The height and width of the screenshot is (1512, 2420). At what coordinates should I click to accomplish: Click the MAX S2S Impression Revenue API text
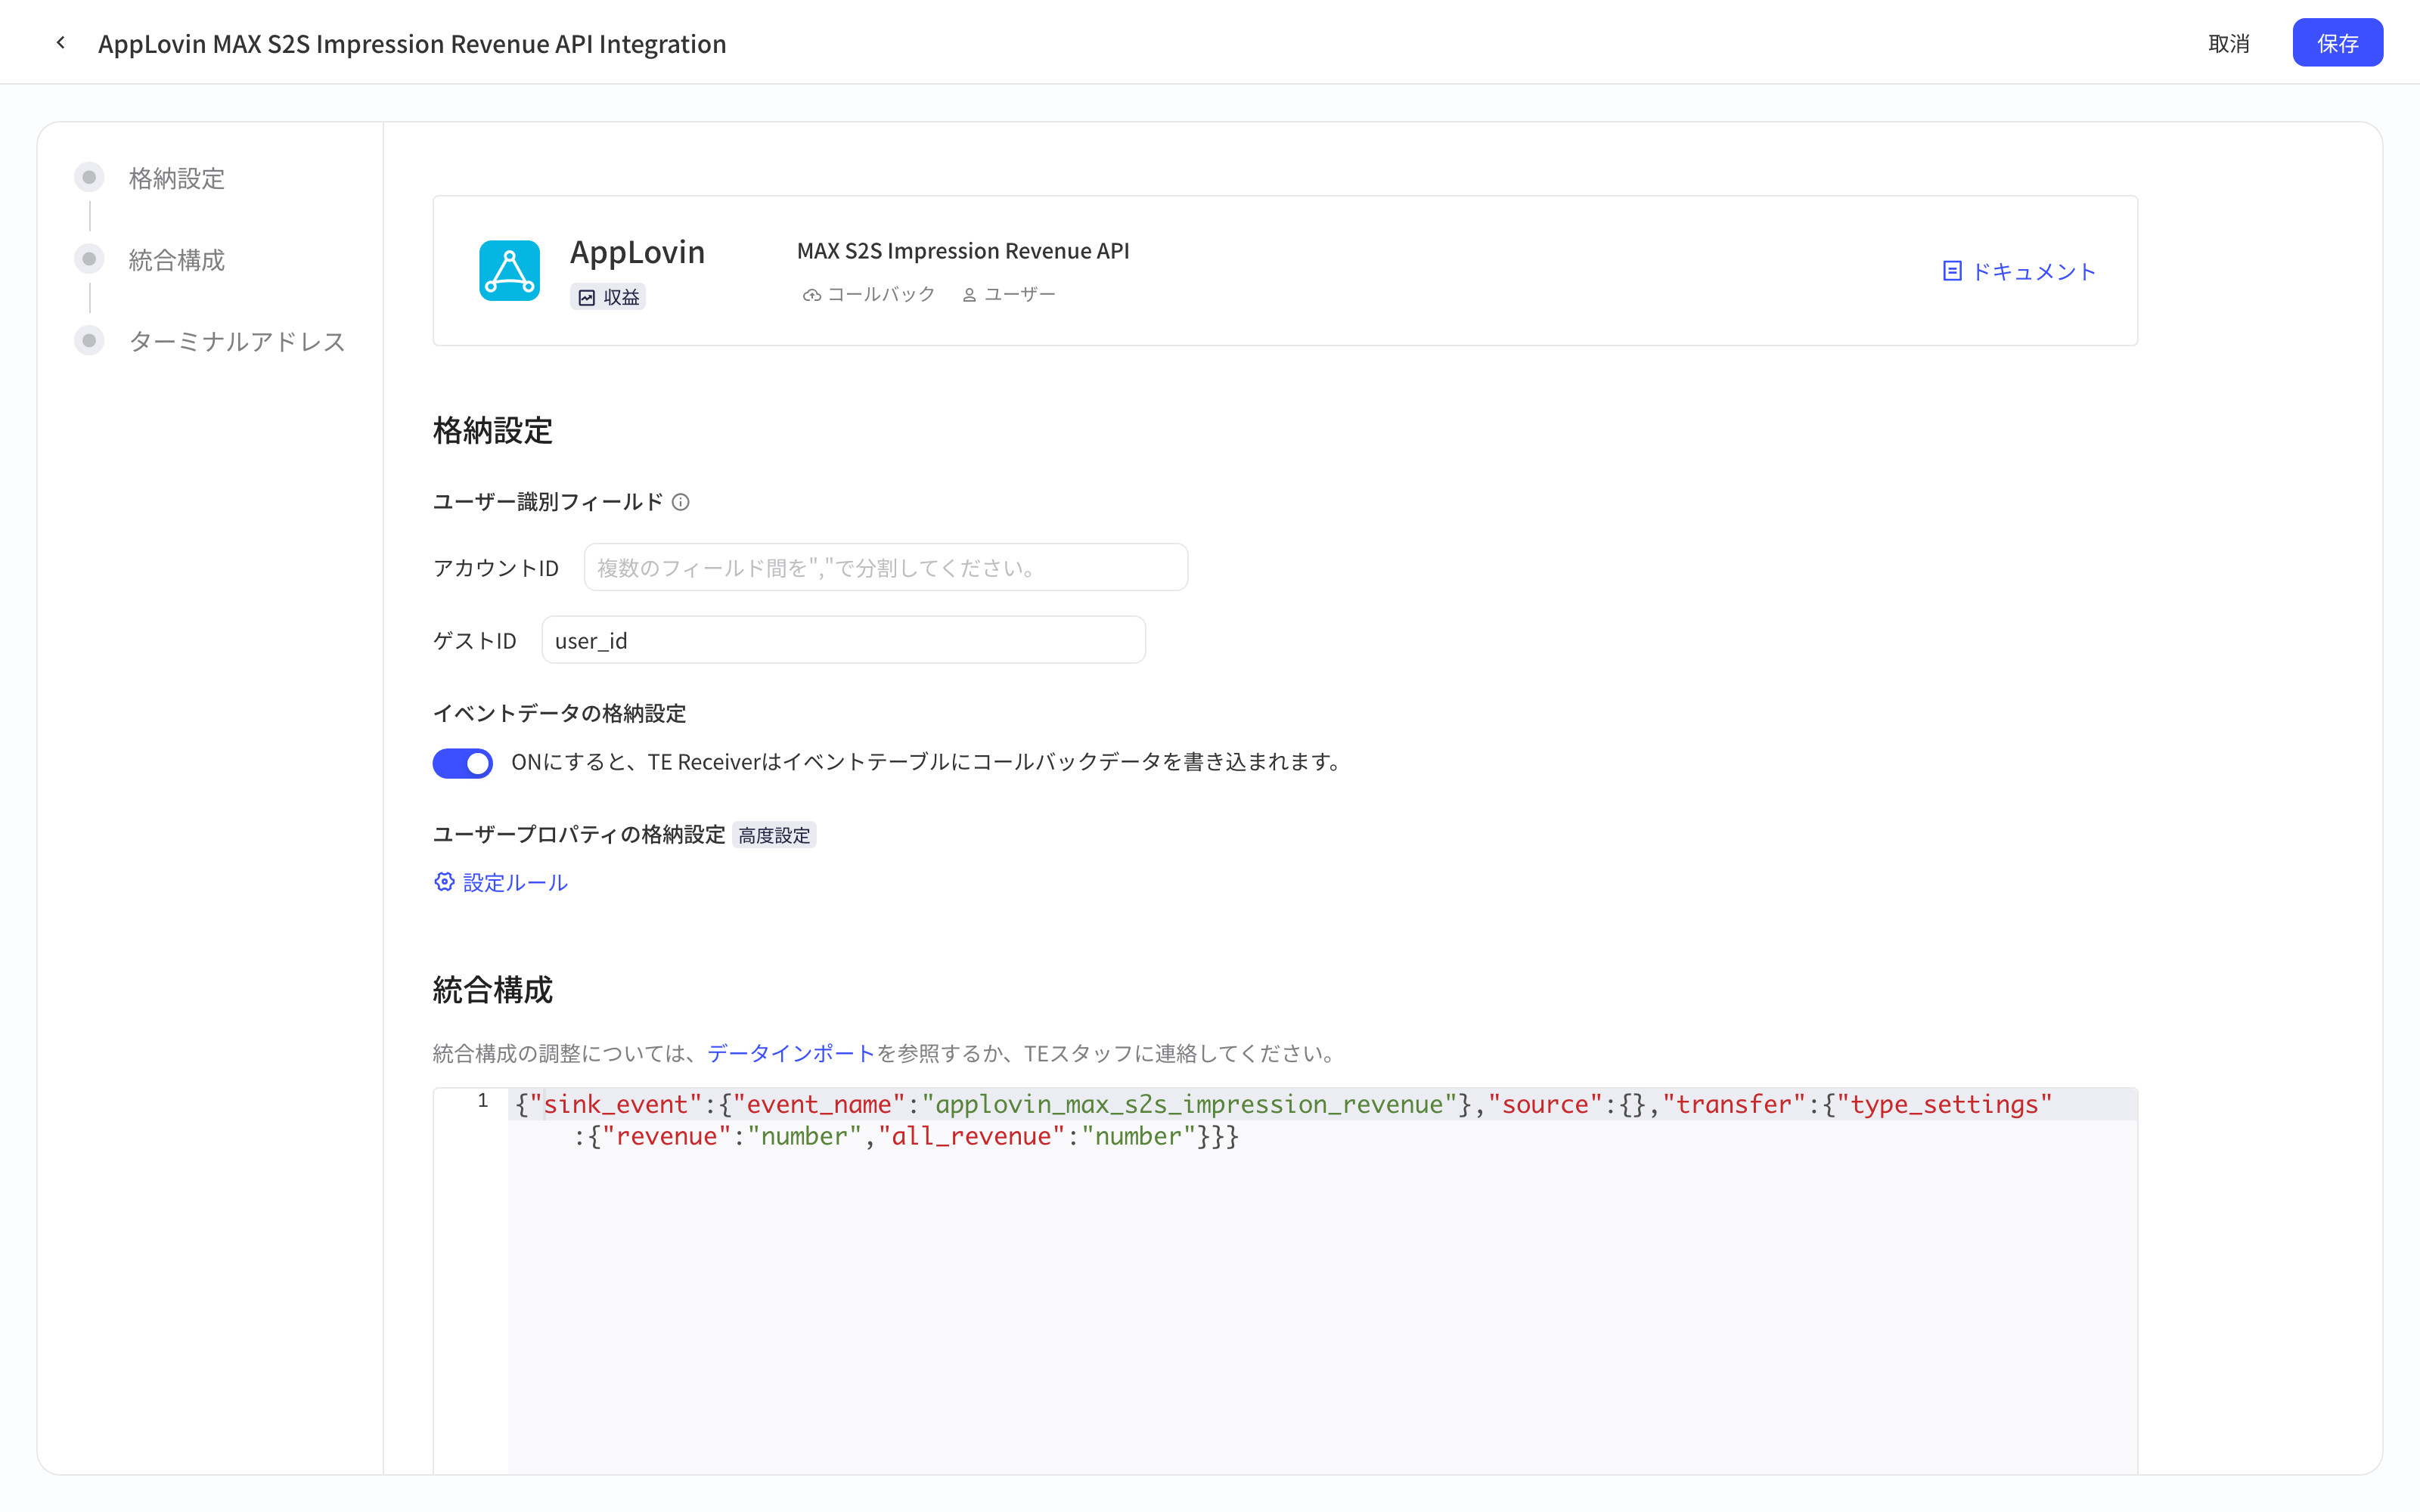coord(963,250)
